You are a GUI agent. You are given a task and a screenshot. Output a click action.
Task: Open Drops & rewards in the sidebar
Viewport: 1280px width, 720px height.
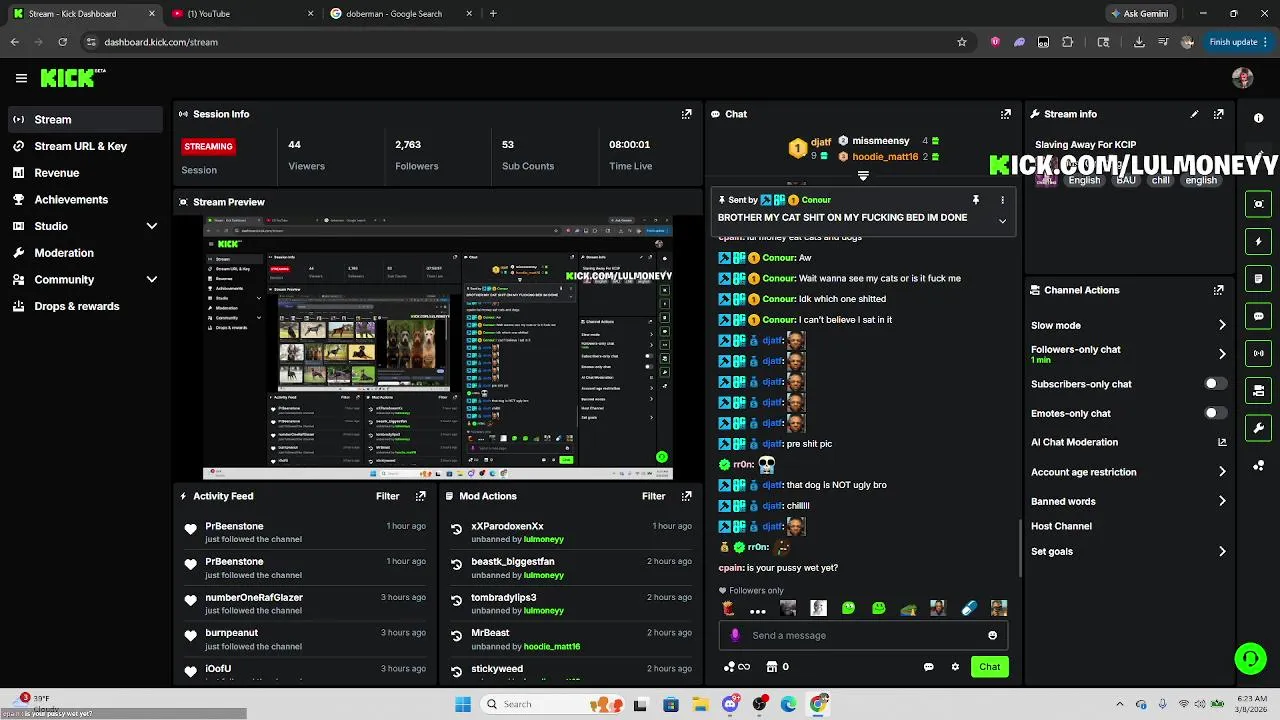click(84, 306)
